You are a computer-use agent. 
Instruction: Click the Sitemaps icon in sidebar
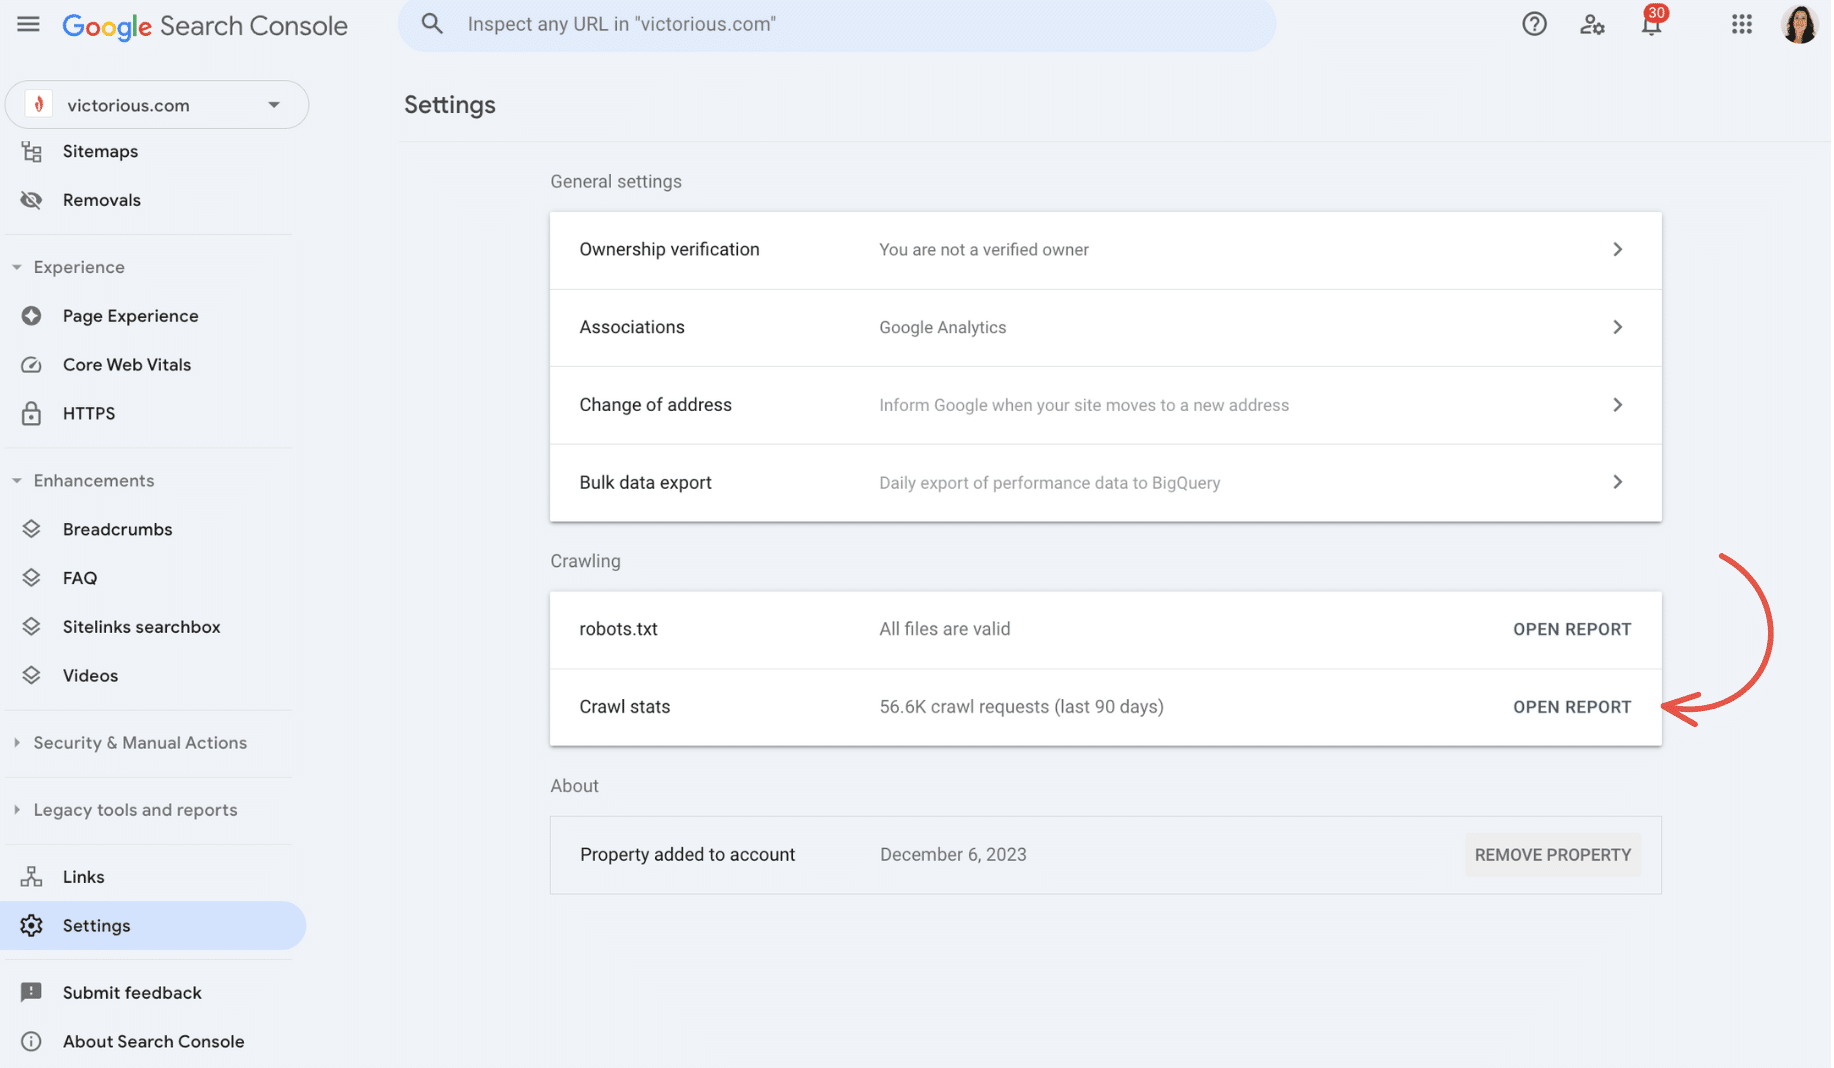(x=32, y=152)
